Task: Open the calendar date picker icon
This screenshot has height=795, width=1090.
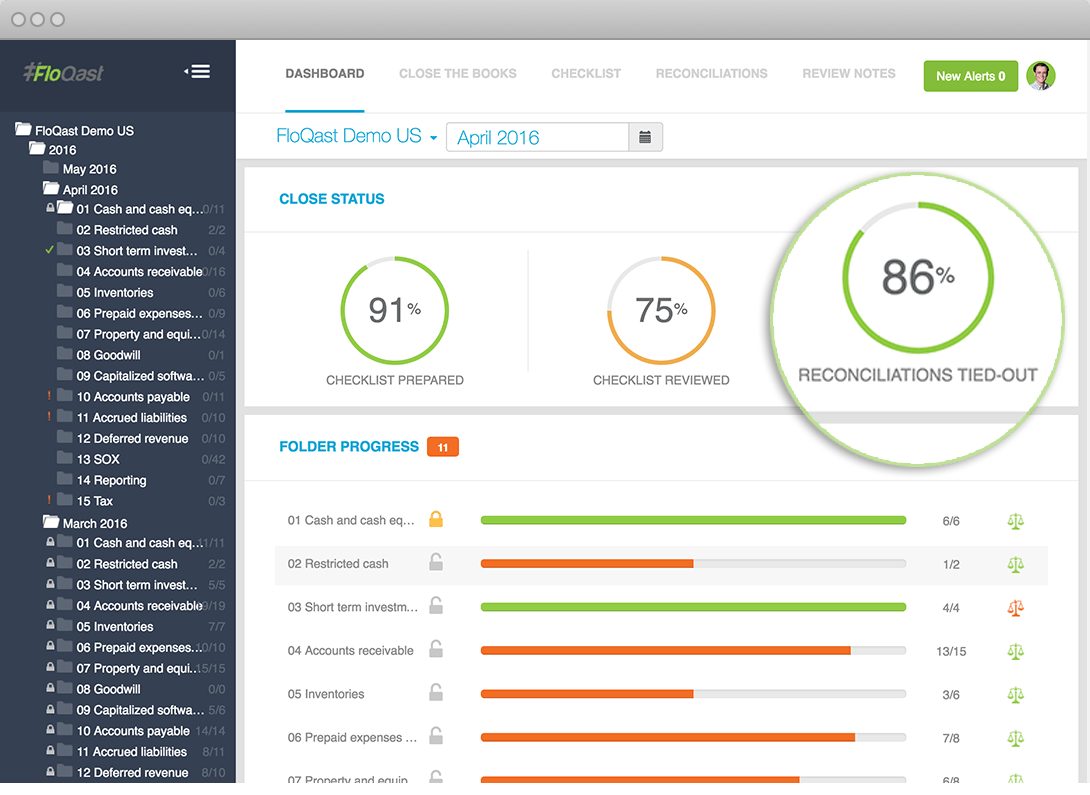Action: (645, 138)
